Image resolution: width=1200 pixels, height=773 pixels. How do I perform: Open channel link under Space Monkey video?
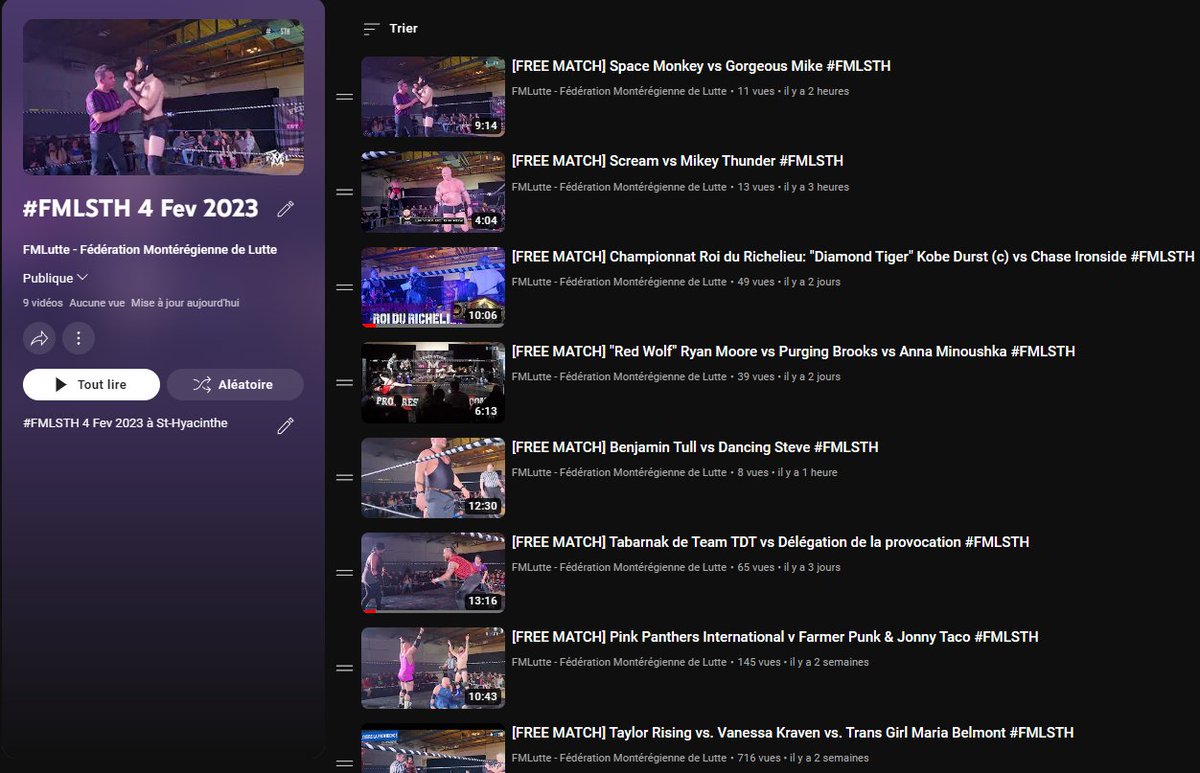coord(619,91)
